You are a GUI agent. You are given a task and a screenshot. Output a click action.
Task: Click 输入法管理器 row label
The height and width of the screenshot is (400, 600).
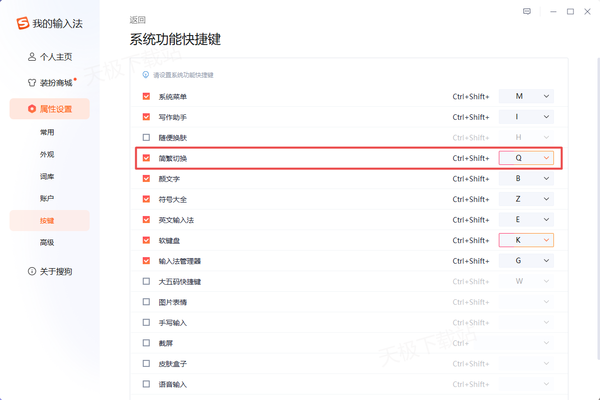pos(180,261)
